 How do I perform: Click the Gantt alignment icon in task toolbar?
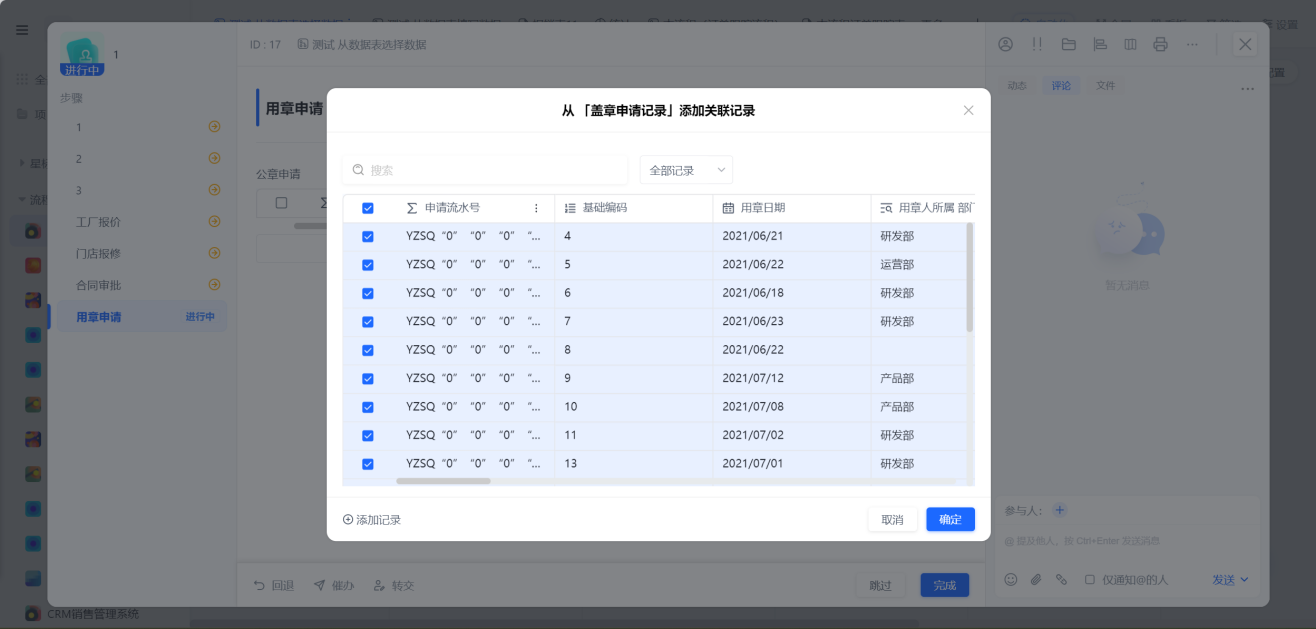(1100, 44)
